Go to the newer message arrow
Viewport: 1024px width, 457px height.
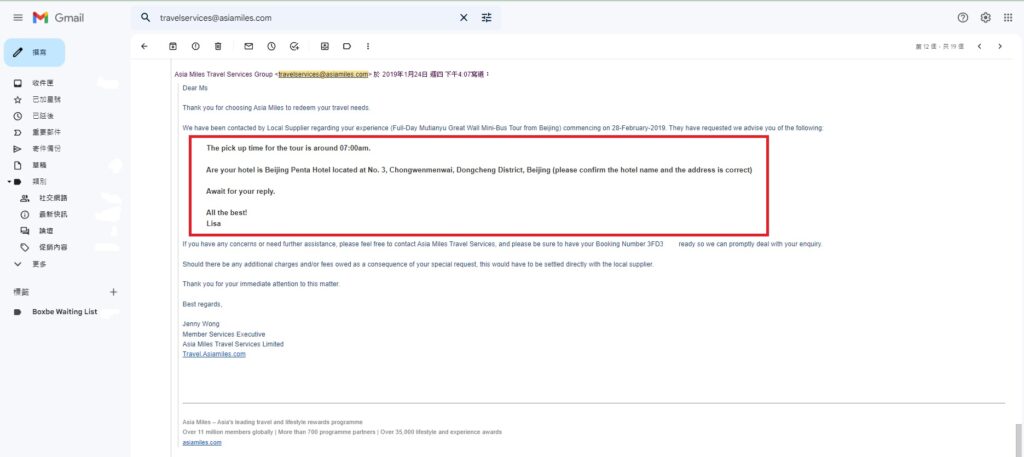pos(980,46)
